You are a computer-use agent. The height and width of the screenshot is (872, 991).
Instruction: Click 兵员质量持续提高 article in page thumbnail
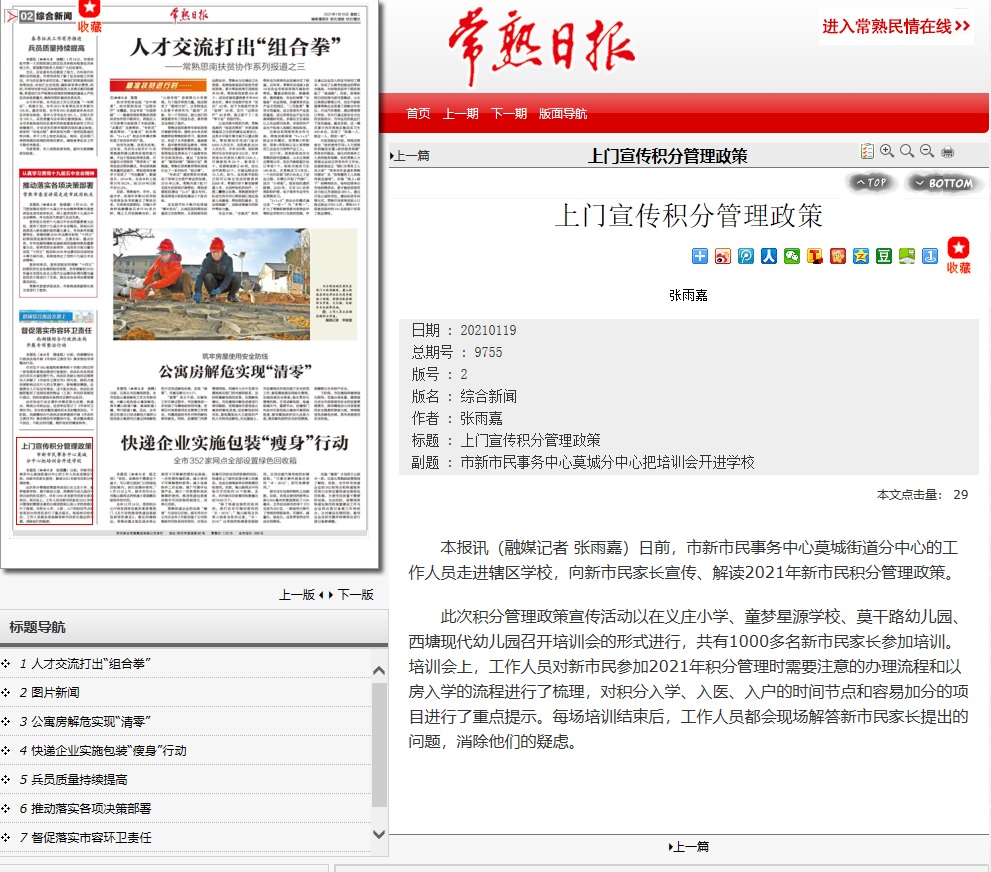click(x=56, y=94)
